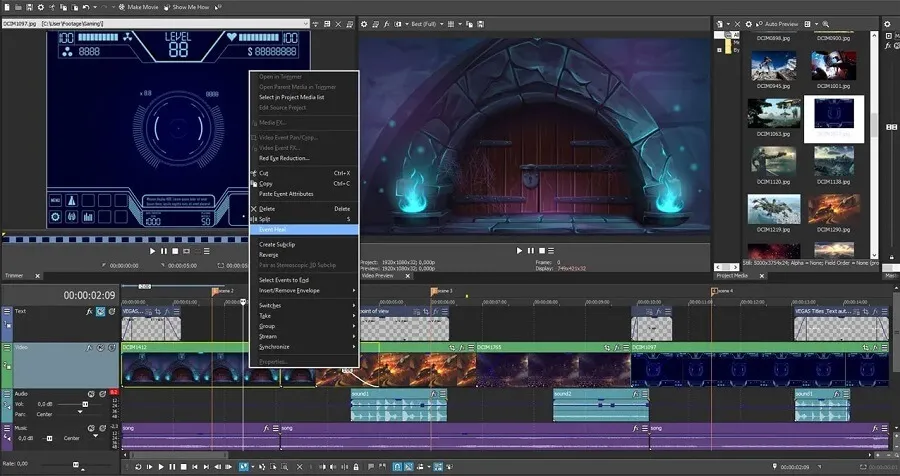900x476 pixels.
Task: Choose Split in the context menu
Action: point(304,219)
